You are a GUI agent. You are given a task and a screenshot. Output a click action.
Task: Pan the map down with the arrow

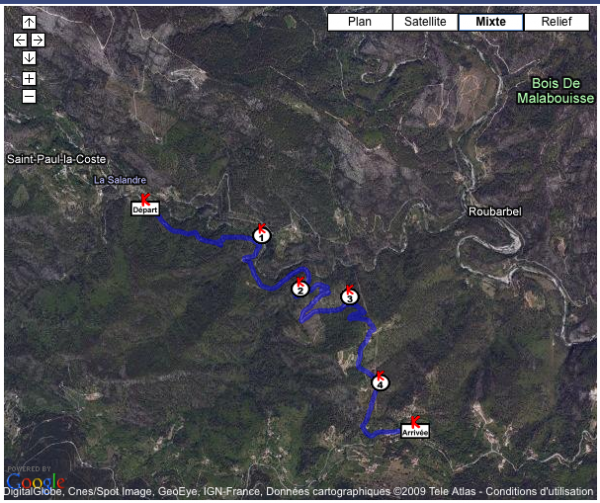29,58
